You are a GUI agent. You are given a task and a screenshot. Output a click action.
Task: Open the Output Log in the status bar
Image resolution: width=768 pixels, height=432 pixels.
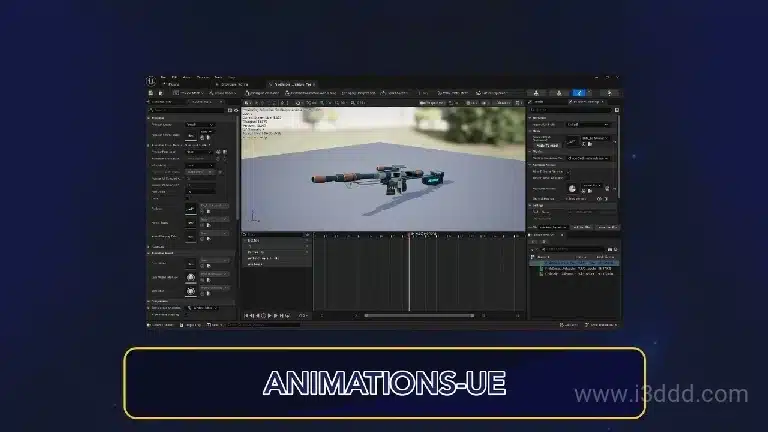[192, 325]
